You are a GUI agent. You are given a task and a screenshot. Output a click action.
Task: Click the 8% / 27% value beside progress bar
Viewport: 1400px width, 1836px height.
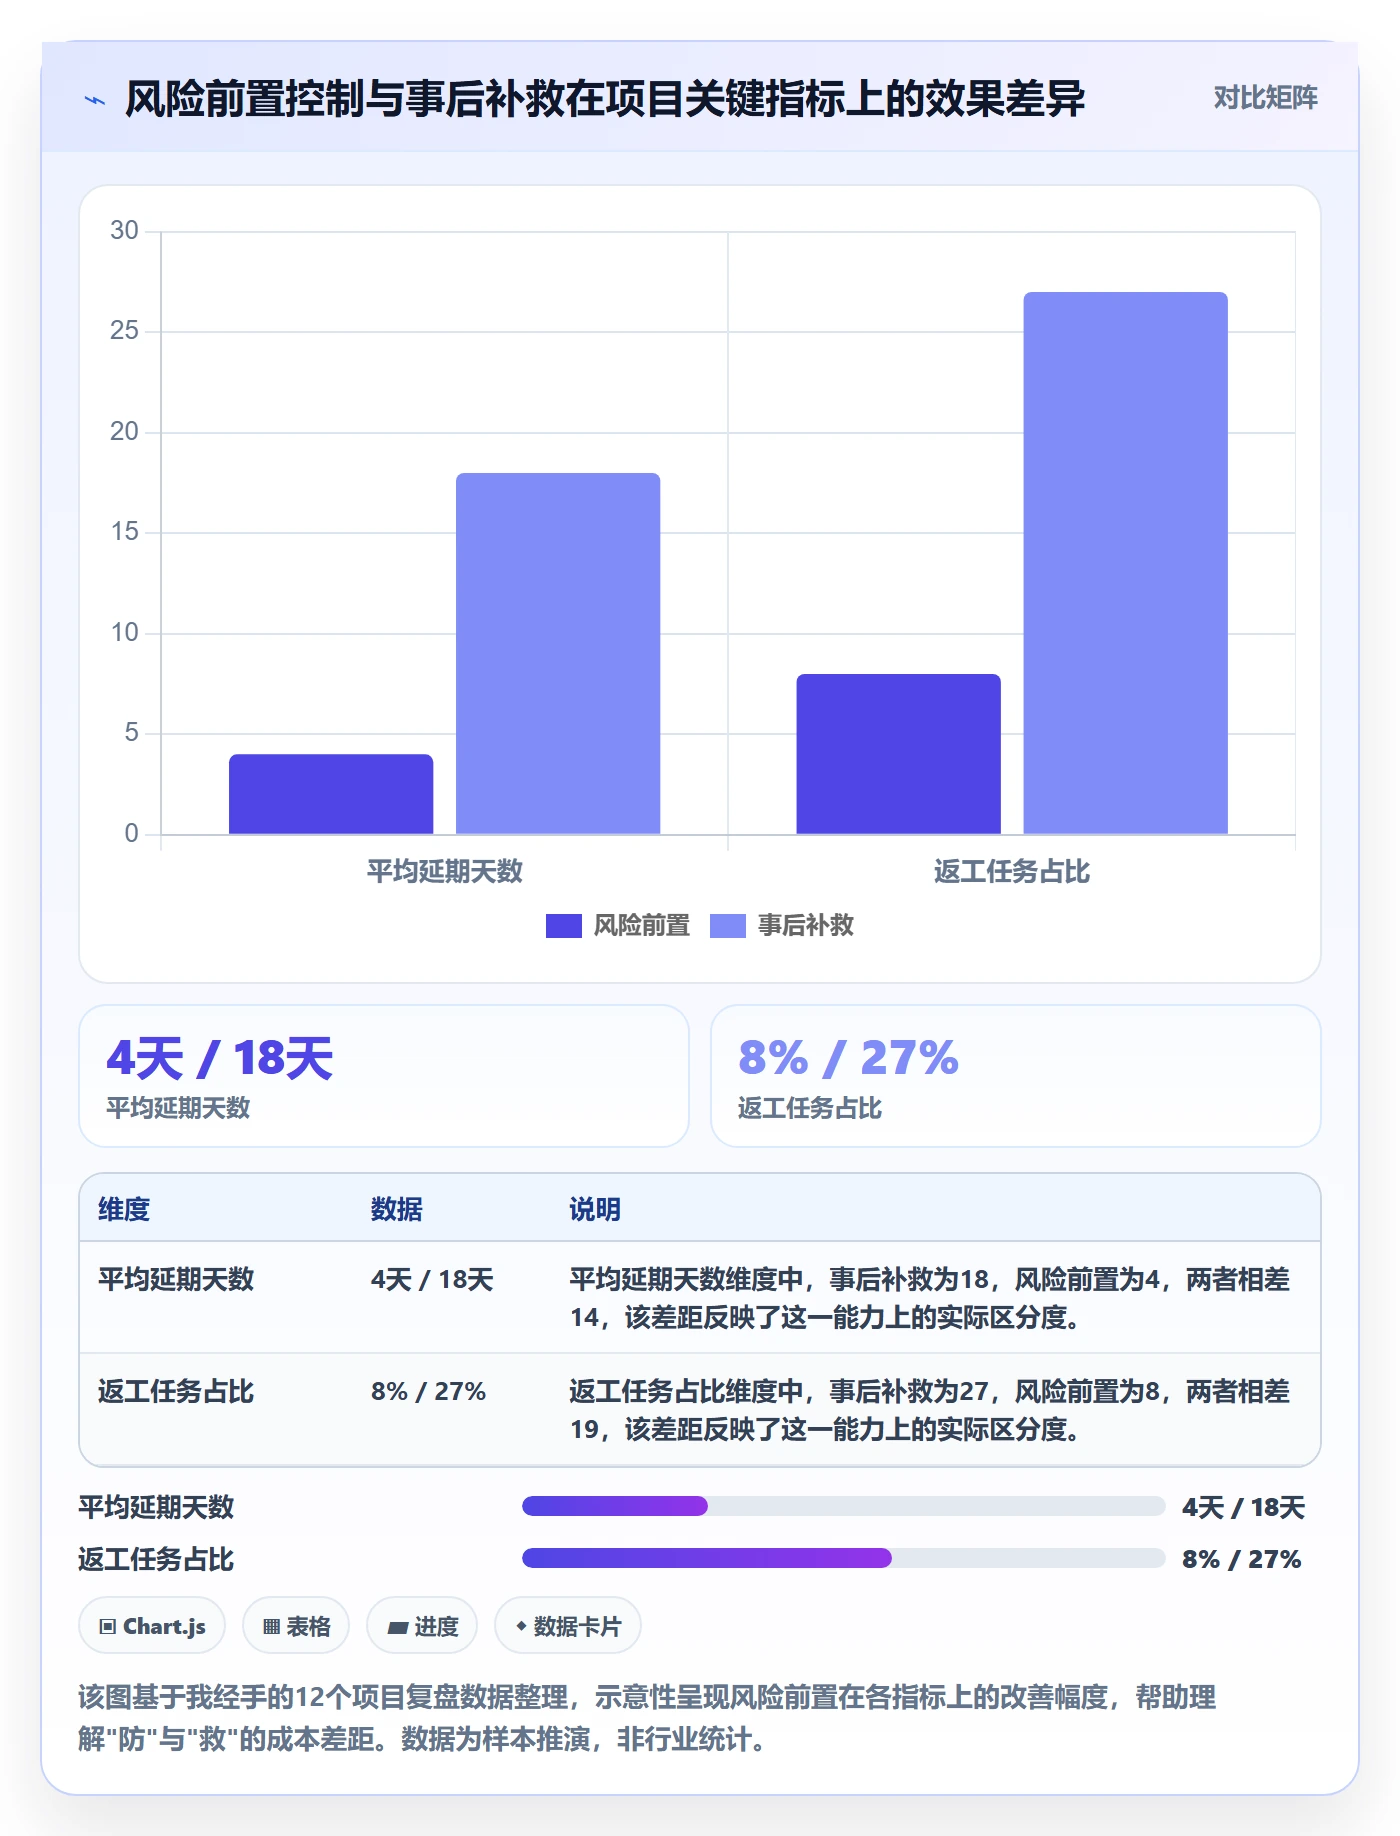point(1241,1559)
